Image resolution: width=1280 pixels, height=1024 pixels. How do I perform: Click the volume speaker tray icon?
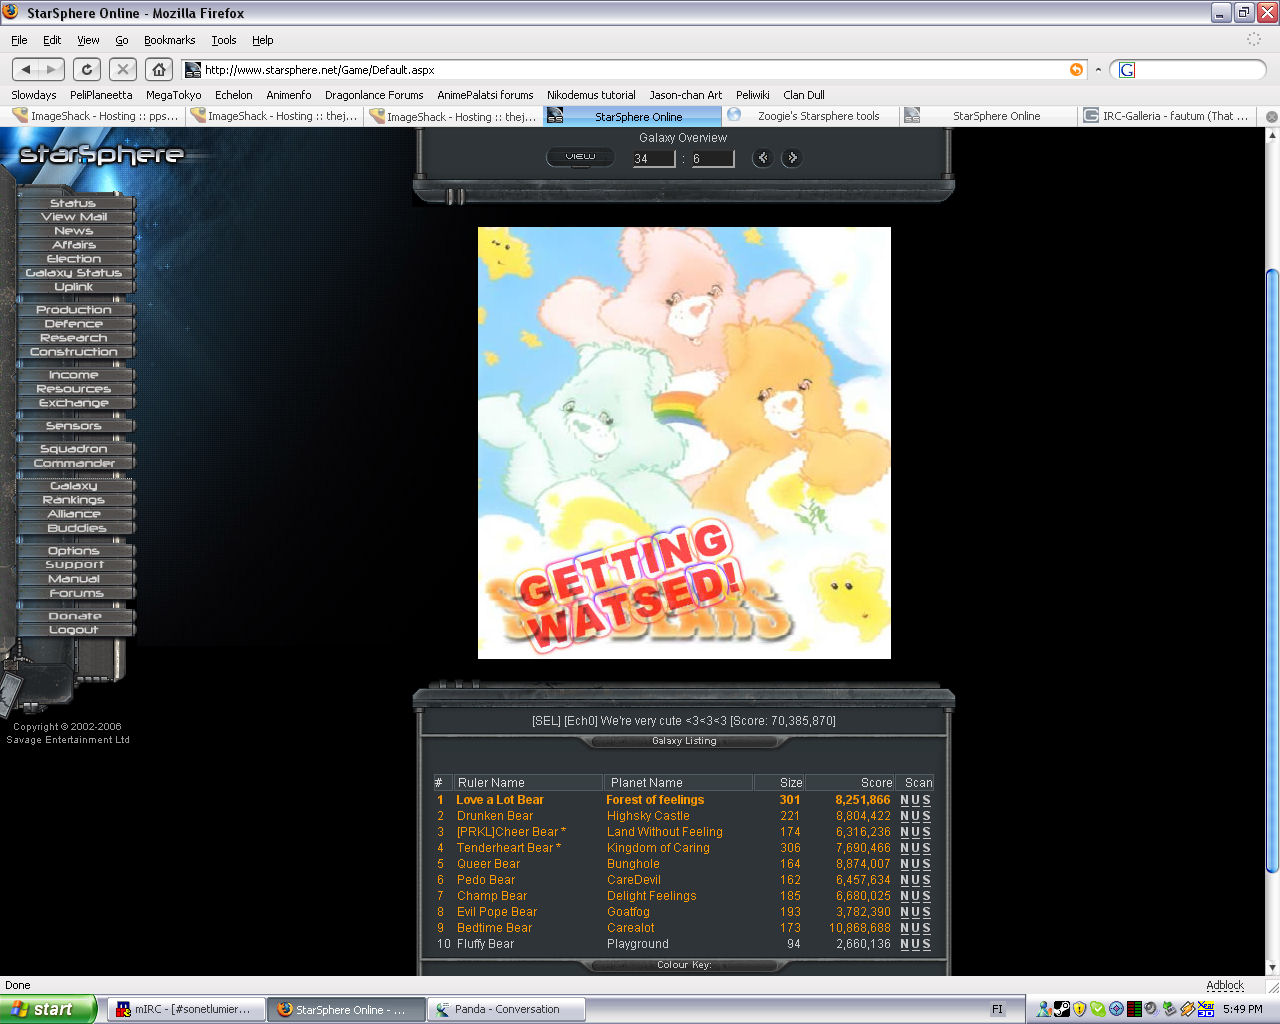[1151, 1009]
